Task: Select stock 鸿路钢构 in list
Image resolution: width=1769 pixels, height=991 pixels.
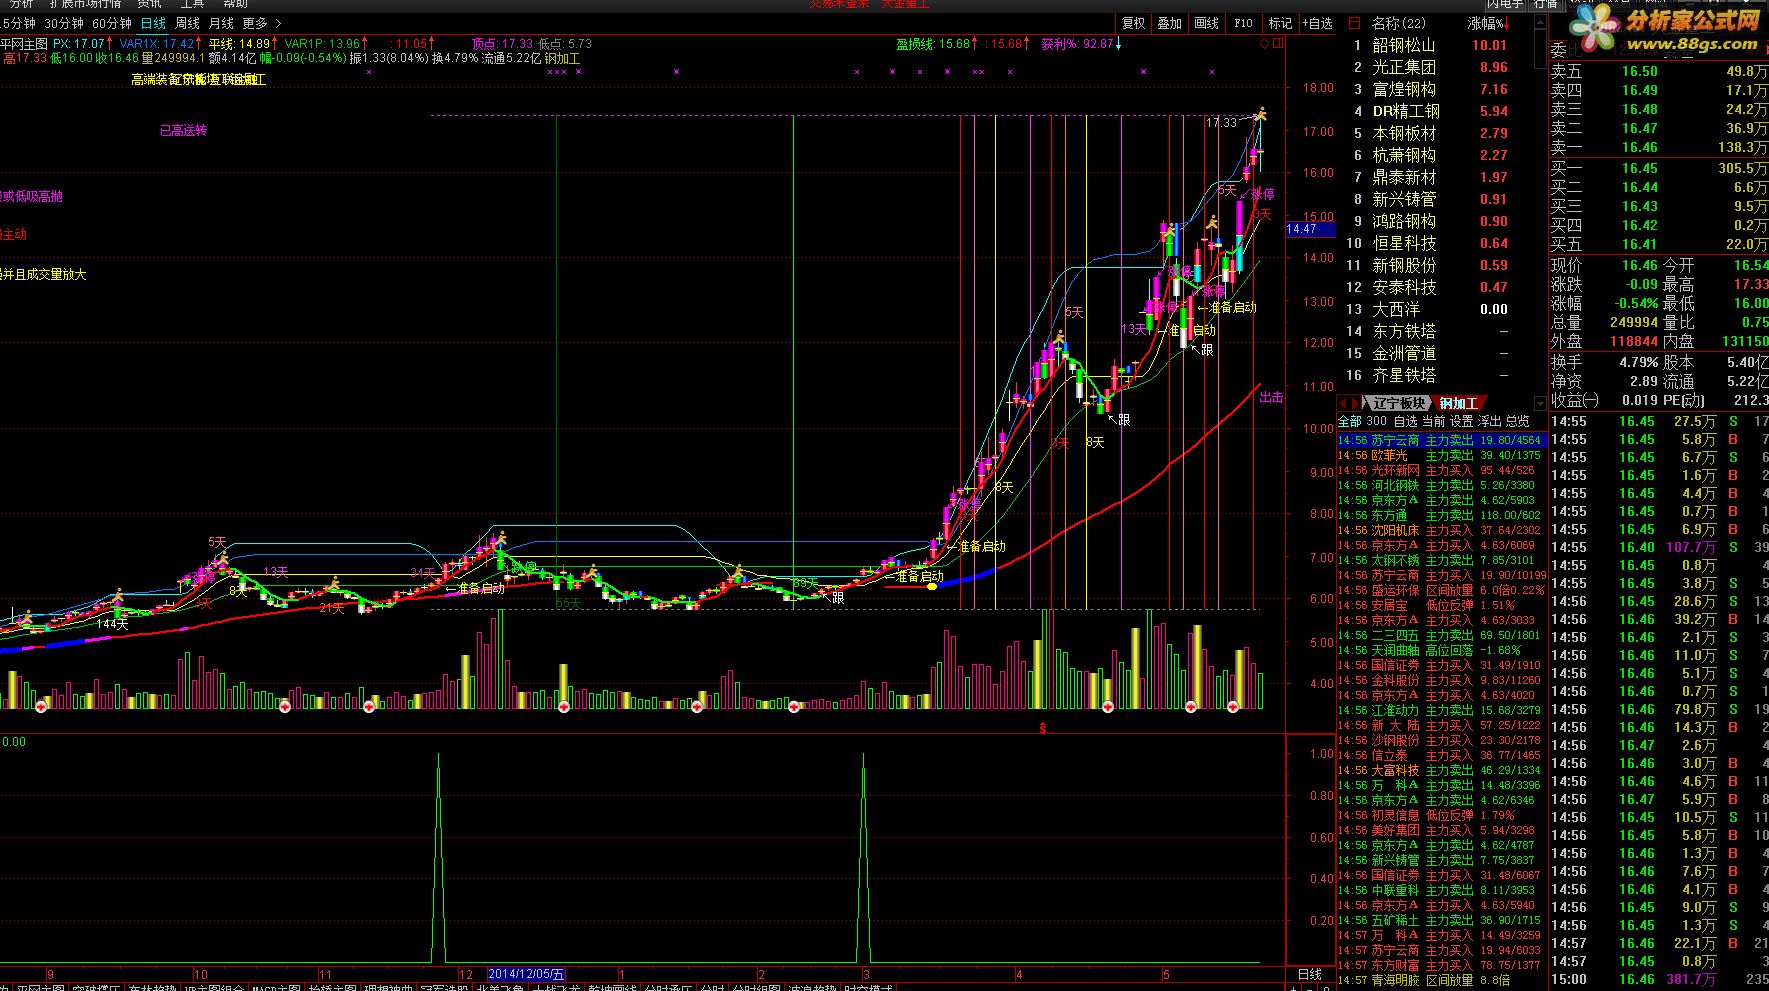Action: pos(1403,221)
